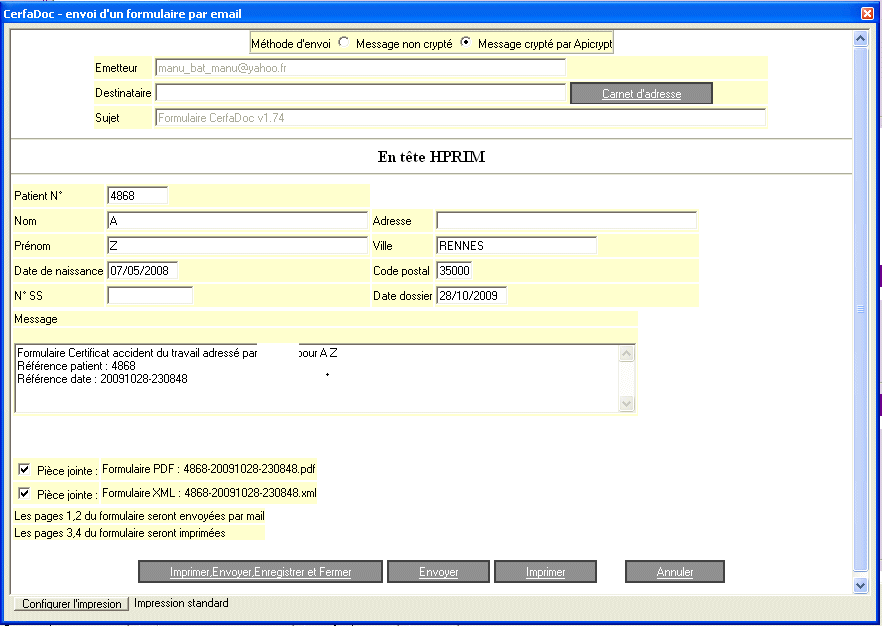Open Configurer l'impression settings
This screenshot has width=882, height=626.
coord(71,604)
